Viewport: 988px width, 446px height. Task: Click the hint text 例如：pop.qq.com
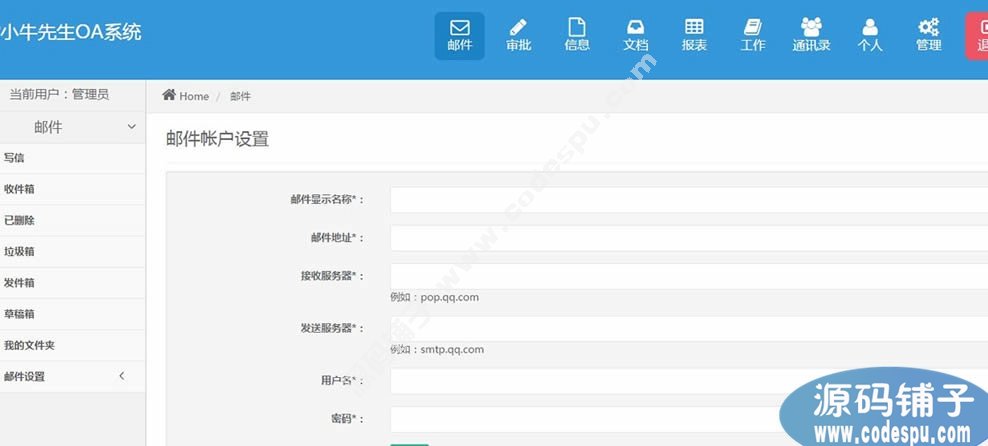(x=435, y=297)
